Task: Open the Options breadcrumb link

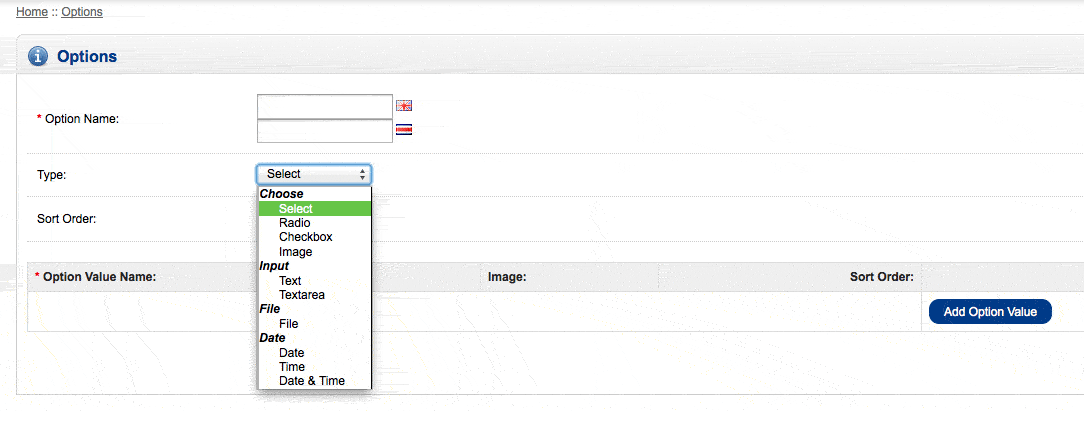Action: 83,12
